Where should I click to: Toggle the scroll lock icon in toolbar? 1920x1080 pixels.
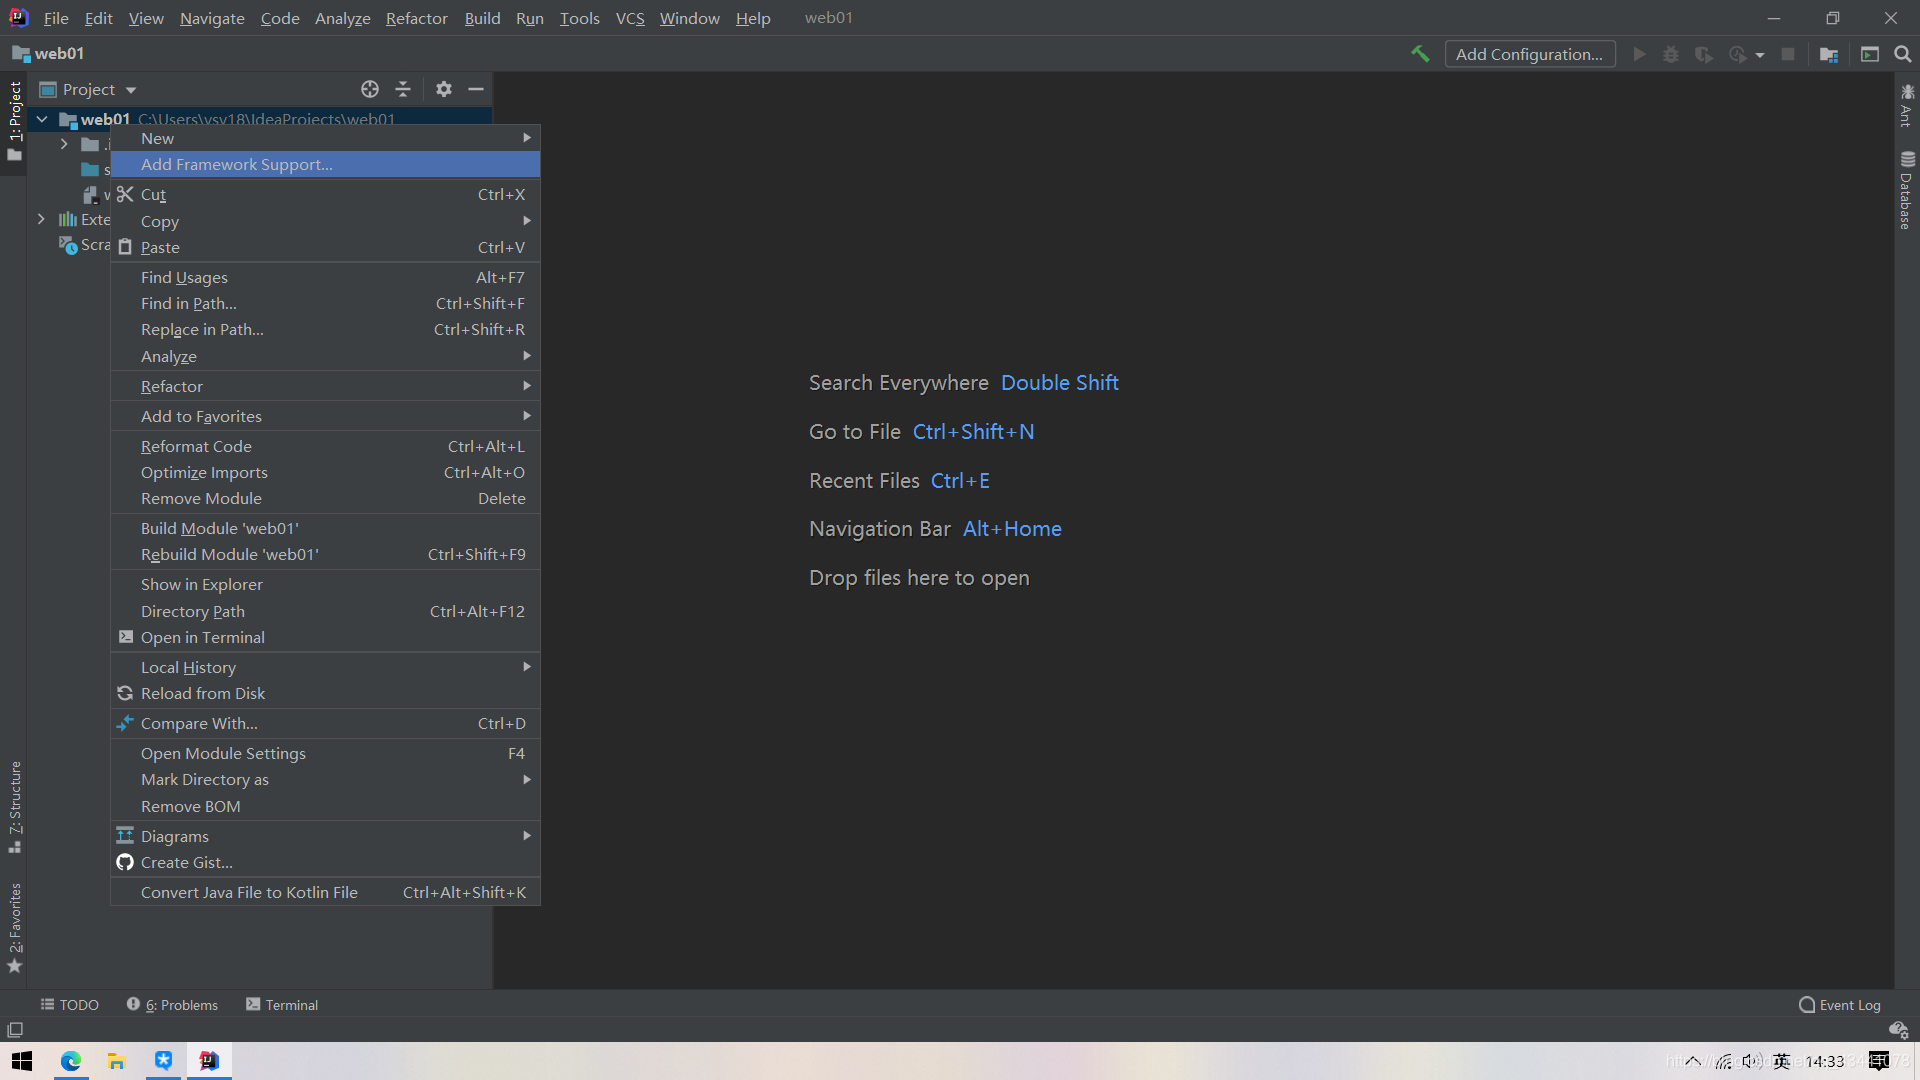369,88
